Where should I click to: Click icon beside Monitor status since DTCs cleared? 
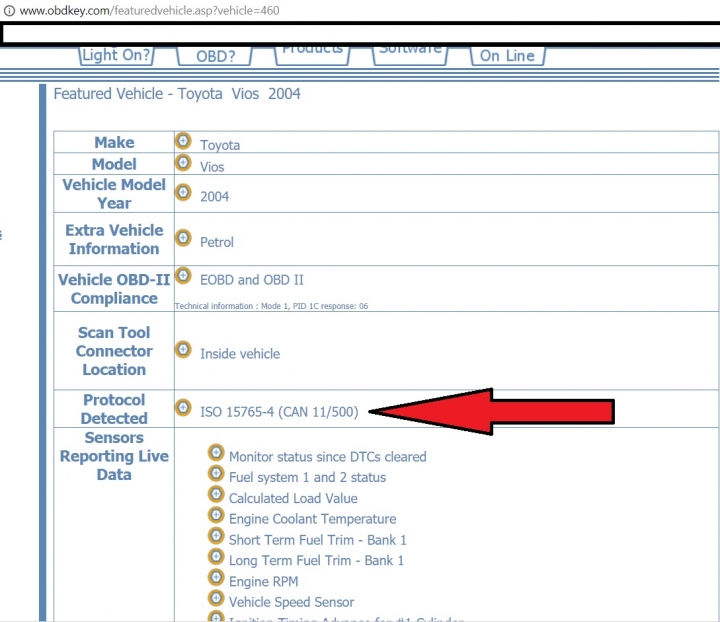click(x=216, y=452)
